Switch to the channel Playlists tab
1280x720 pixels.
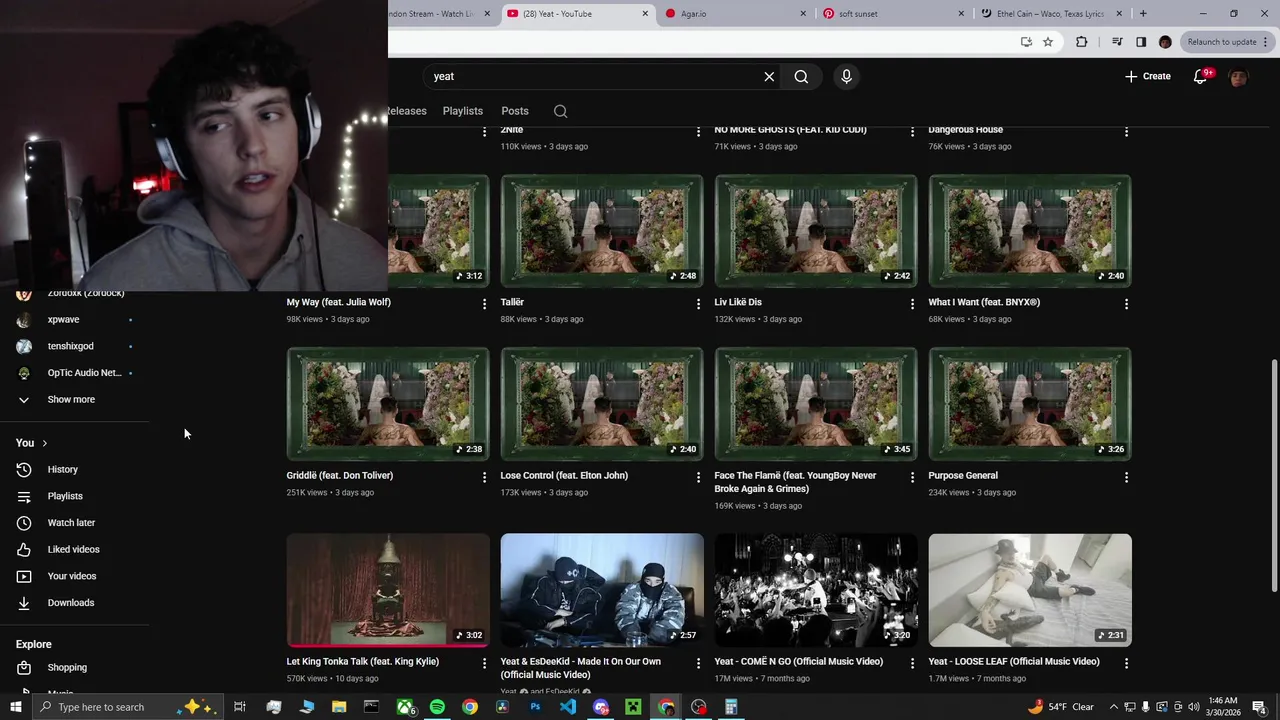[463, 111]
